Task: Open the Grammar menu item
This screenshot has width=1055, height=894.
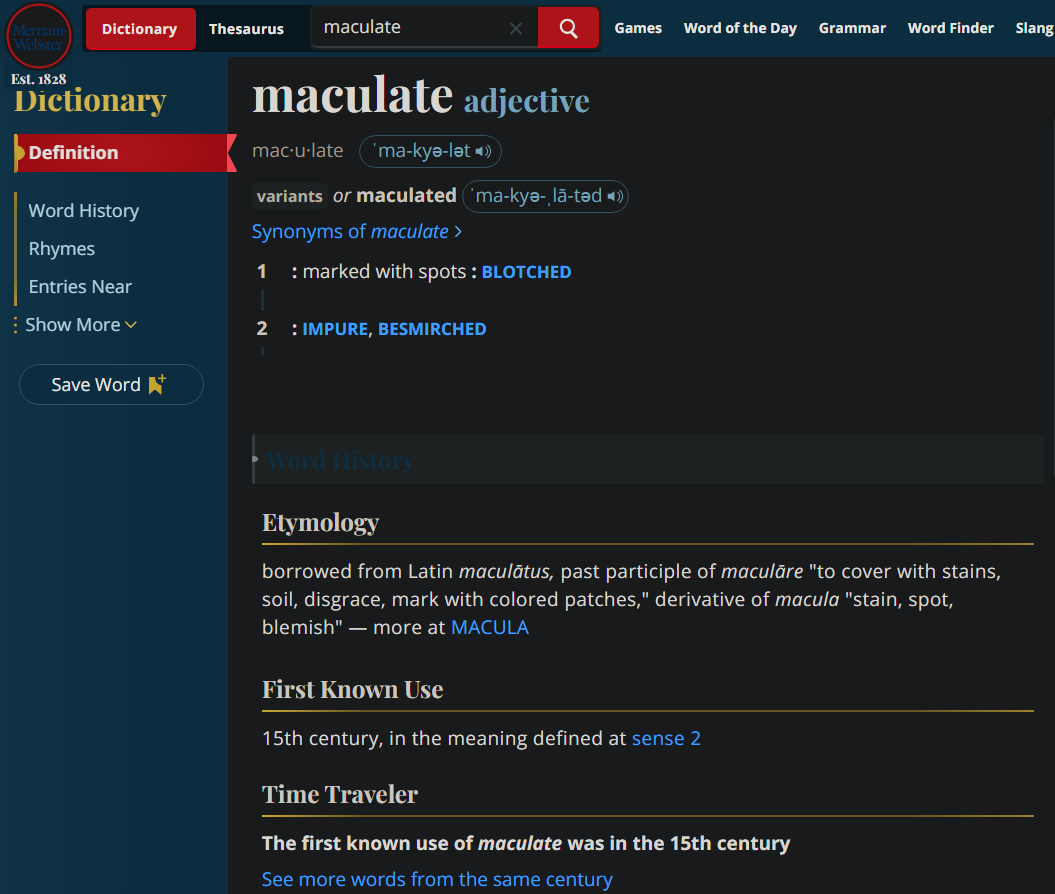Action: 852,28
